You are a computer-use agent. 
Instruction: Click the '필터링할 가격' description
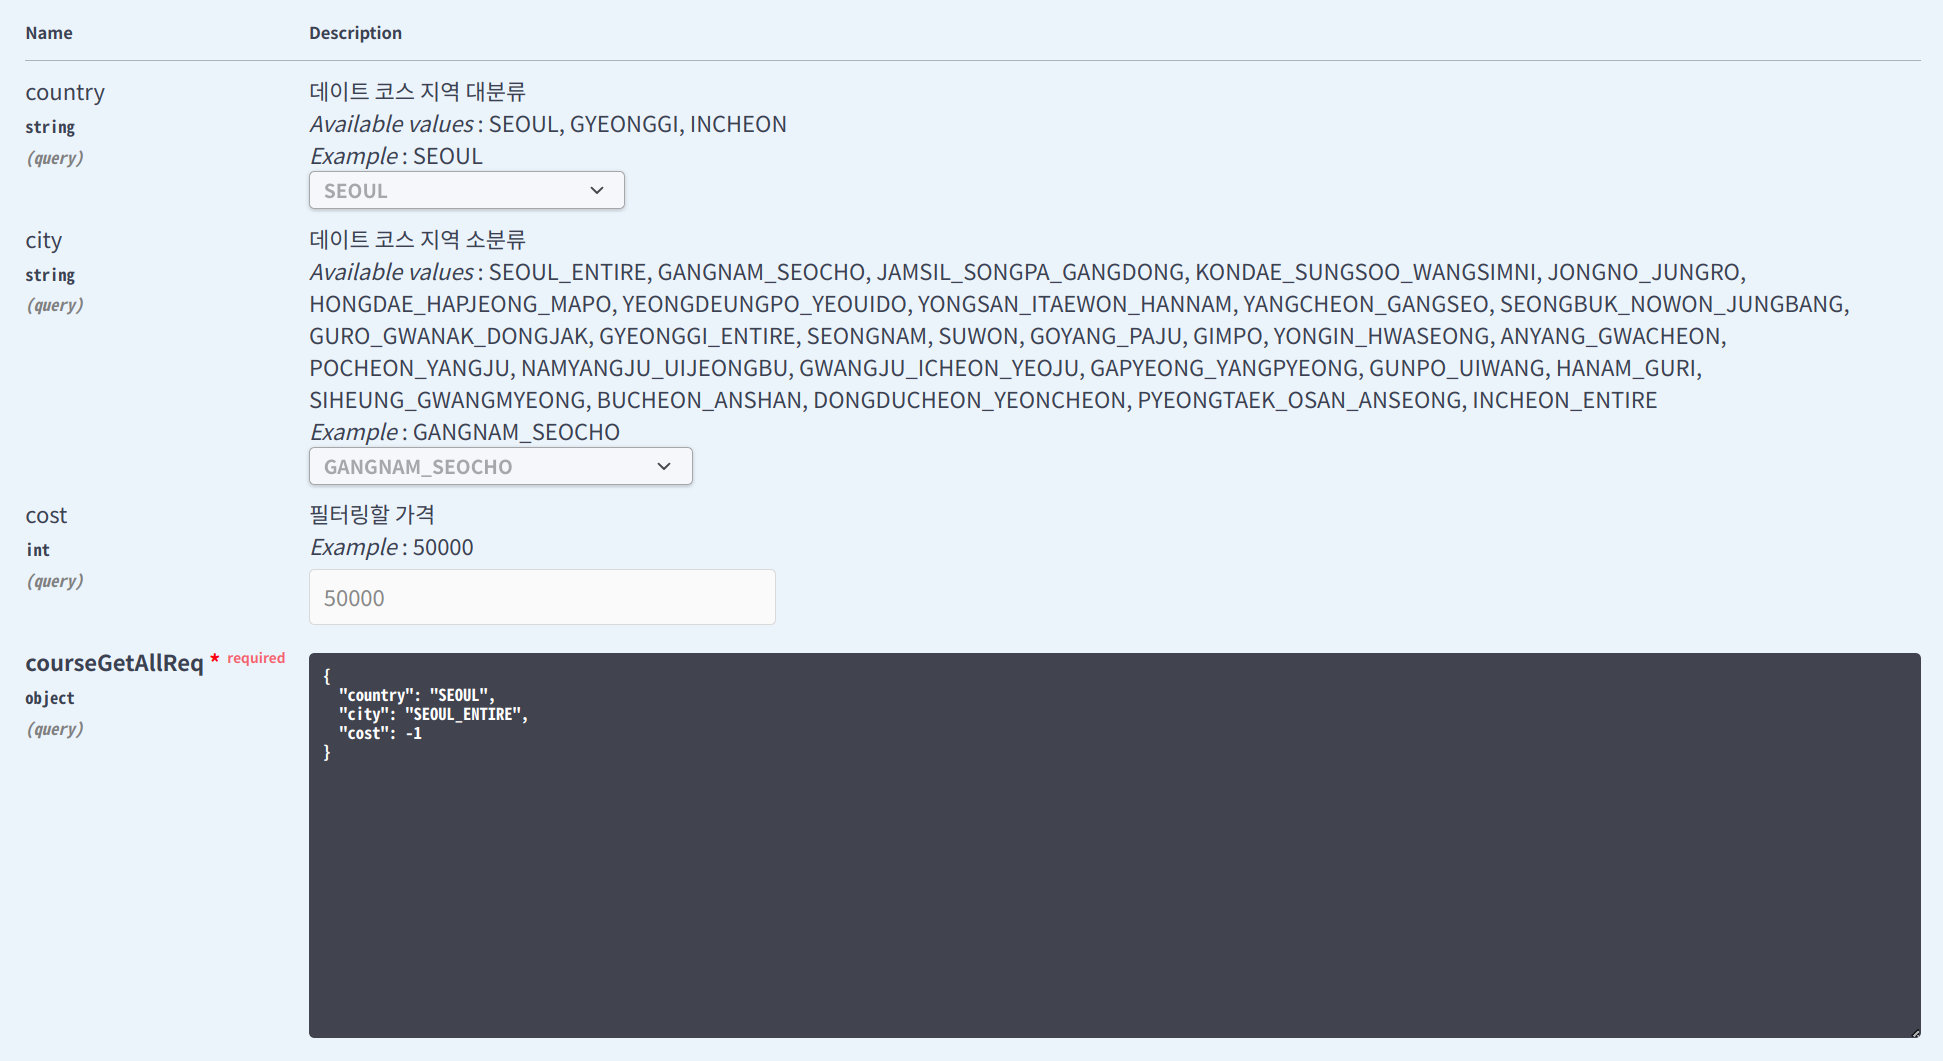[x=372, y=515]
